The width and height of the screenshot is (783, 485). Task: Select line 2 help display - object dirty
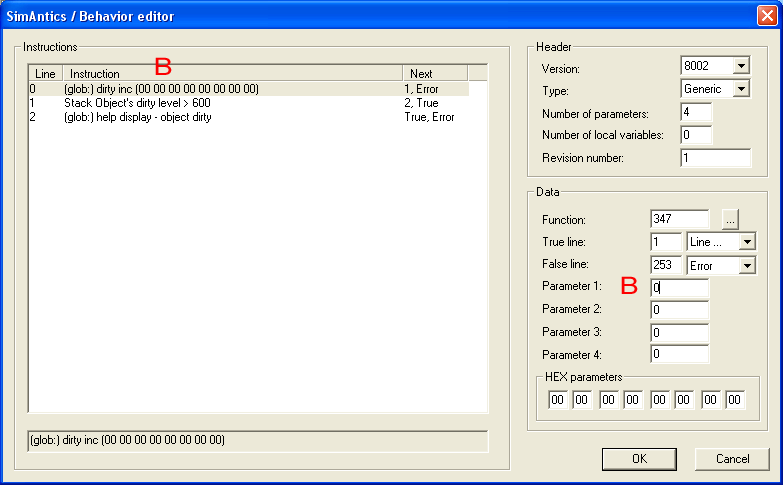[x=249, y=117]
